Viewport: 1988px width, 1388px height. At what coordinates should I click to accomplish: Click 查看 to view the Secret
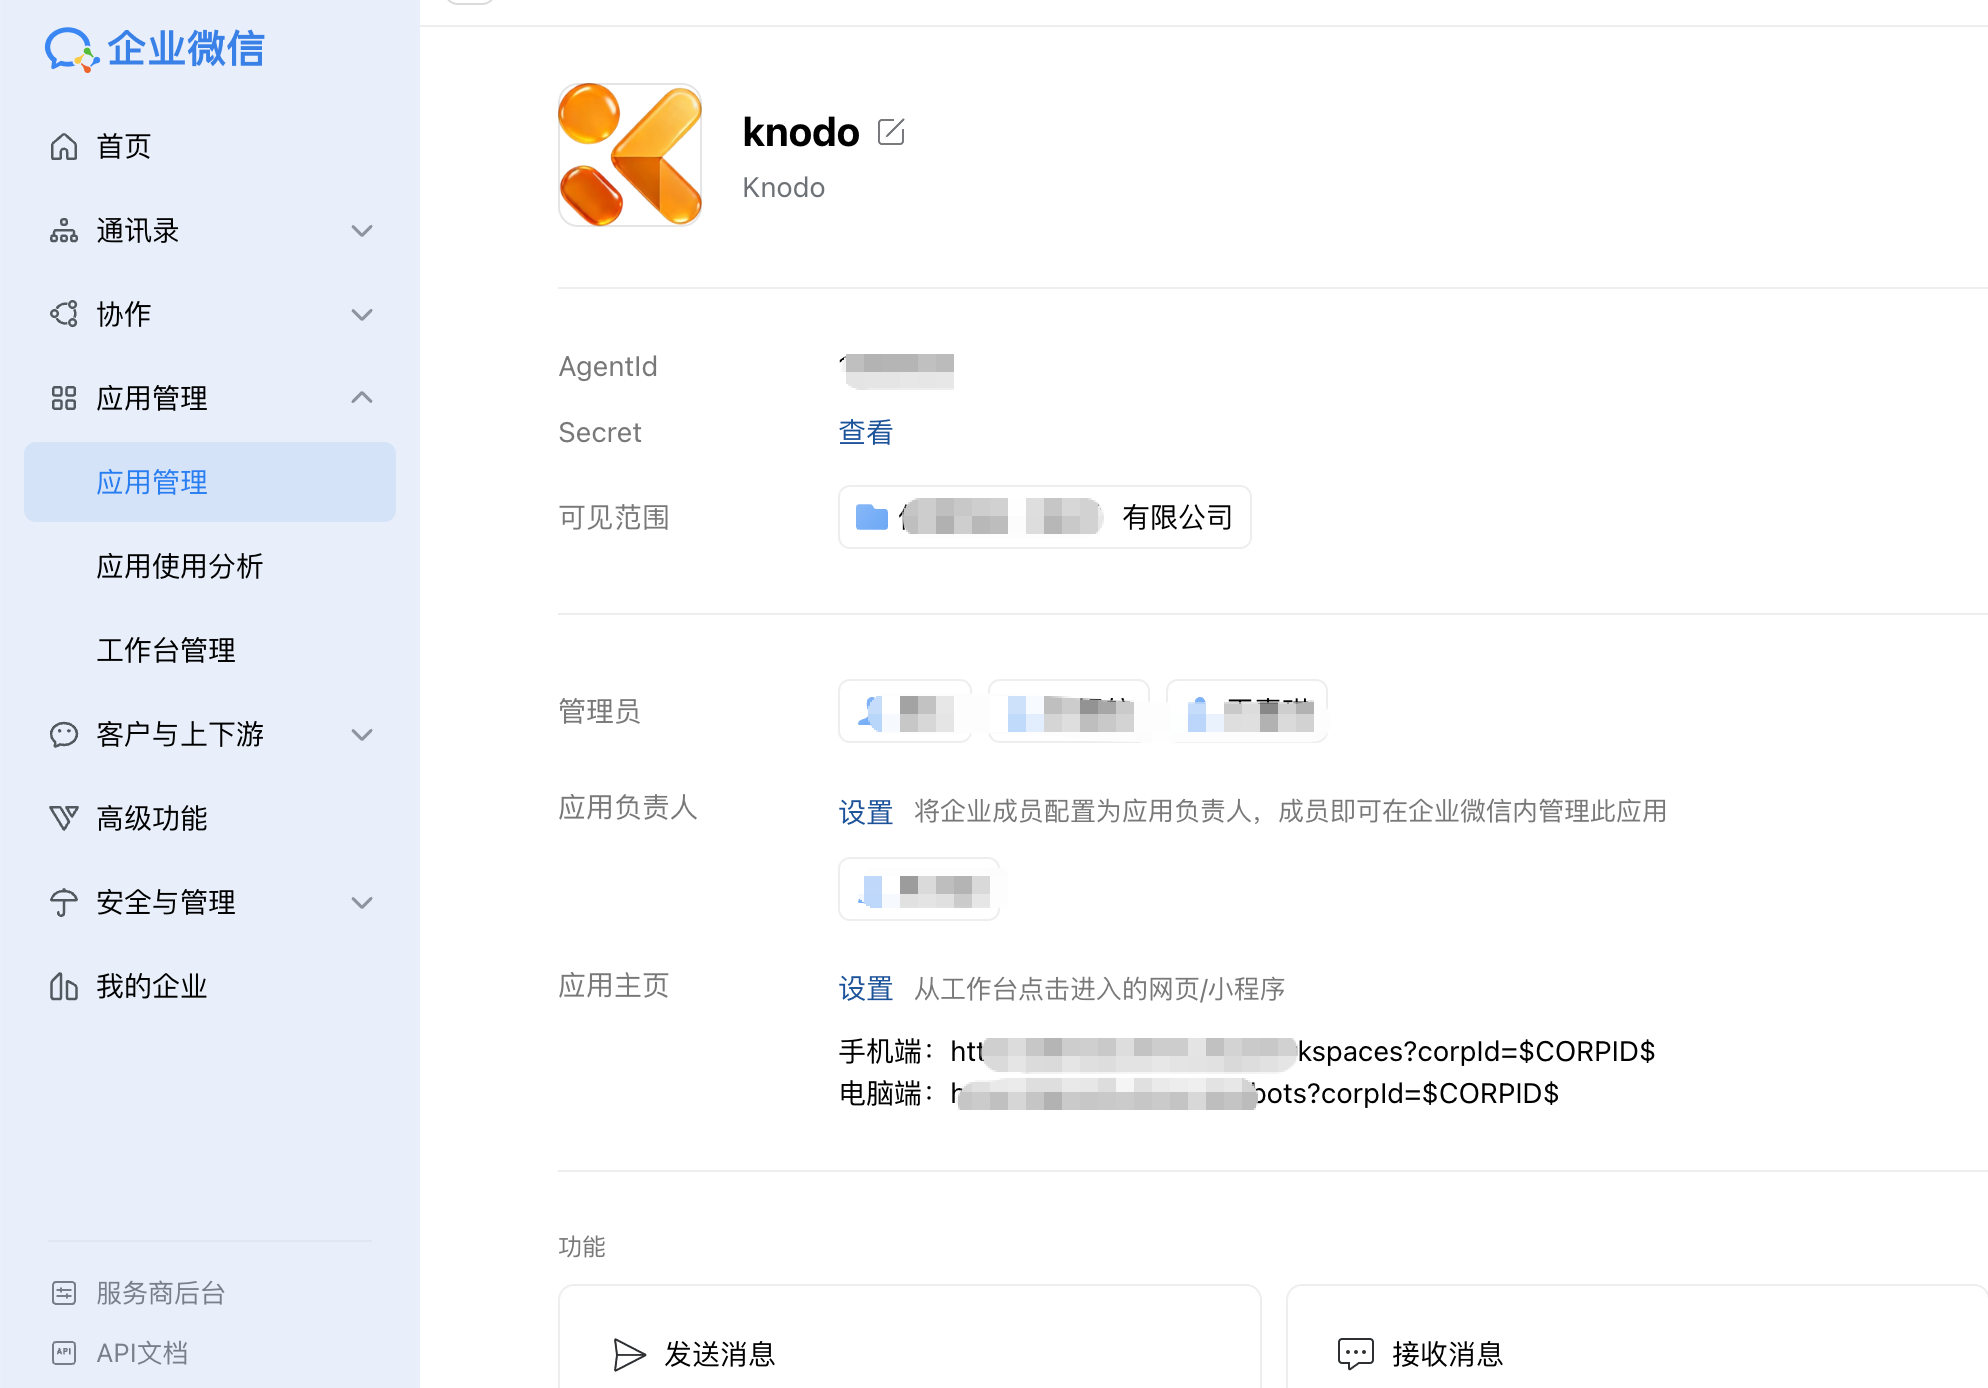click(865, 432)
